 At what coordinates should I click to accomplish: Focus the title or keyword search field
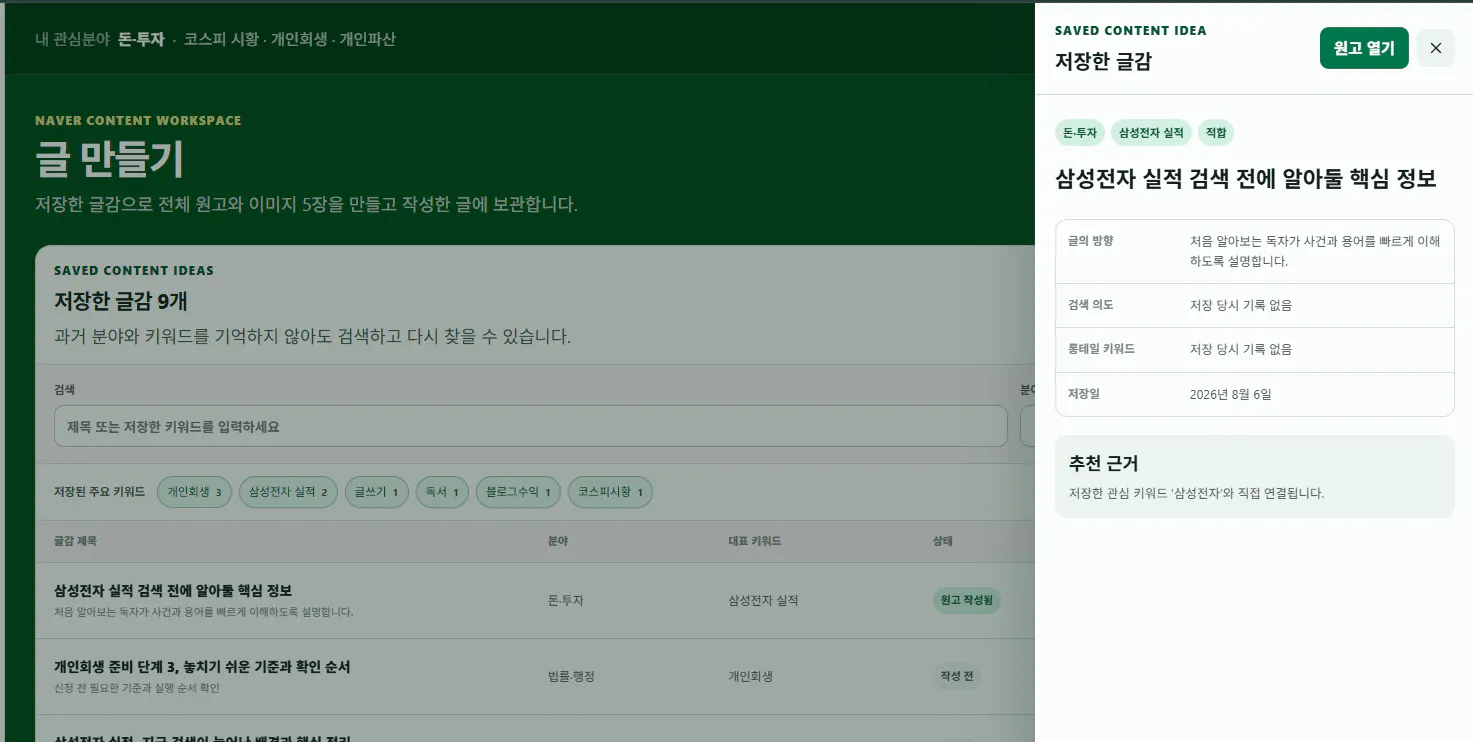(x=530, y=426)
